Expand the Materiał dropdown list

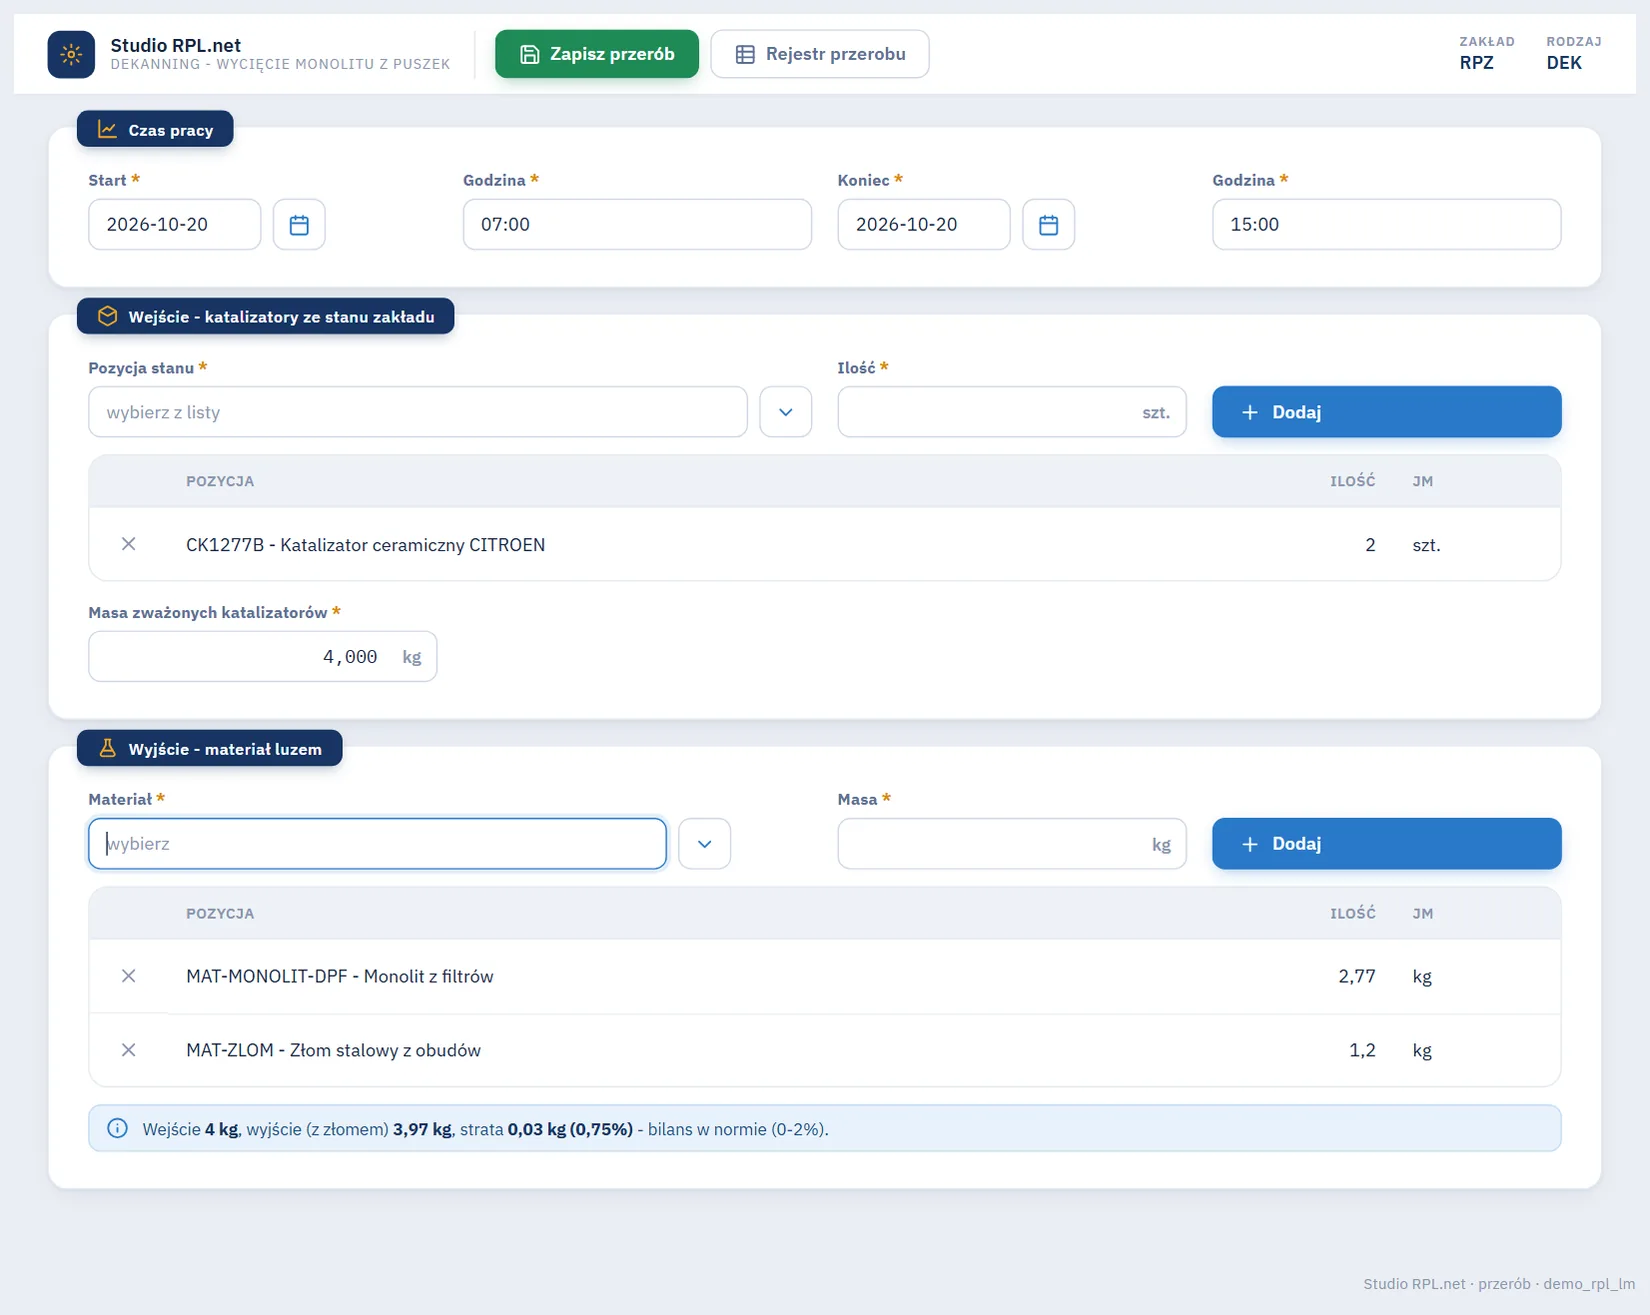705,844
